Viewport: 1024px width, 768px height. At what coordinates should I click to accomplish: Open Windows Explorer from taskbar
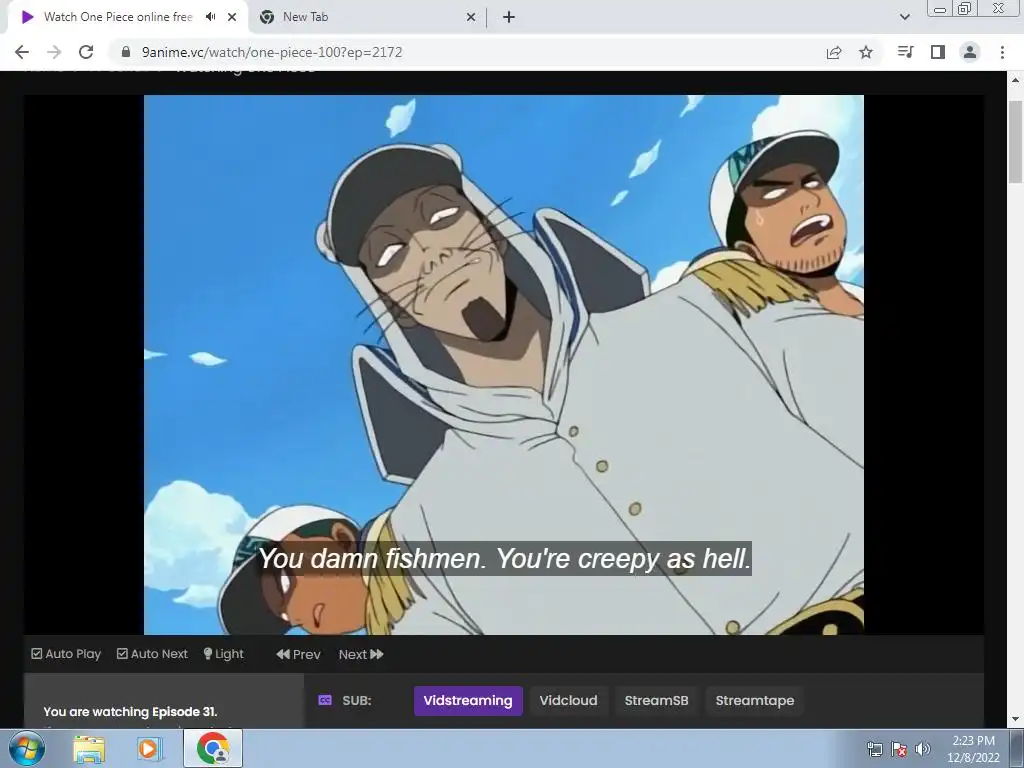[89, 749]
